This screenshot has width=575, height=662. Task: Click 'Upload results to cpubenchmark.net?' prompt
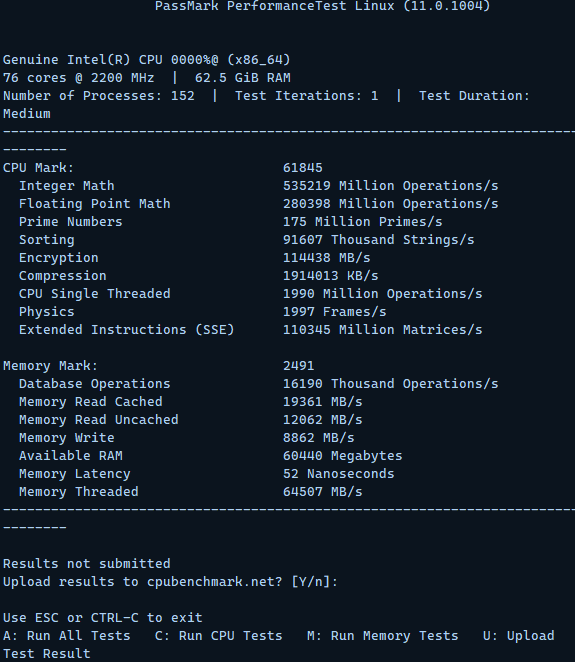click(142, 582)
